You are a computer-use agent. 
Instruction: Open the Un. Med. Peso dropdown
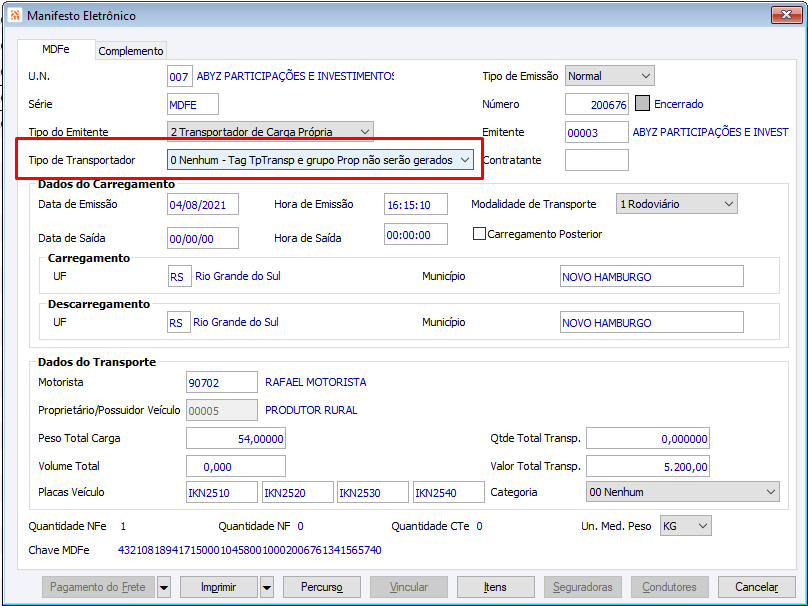(685, 526)
